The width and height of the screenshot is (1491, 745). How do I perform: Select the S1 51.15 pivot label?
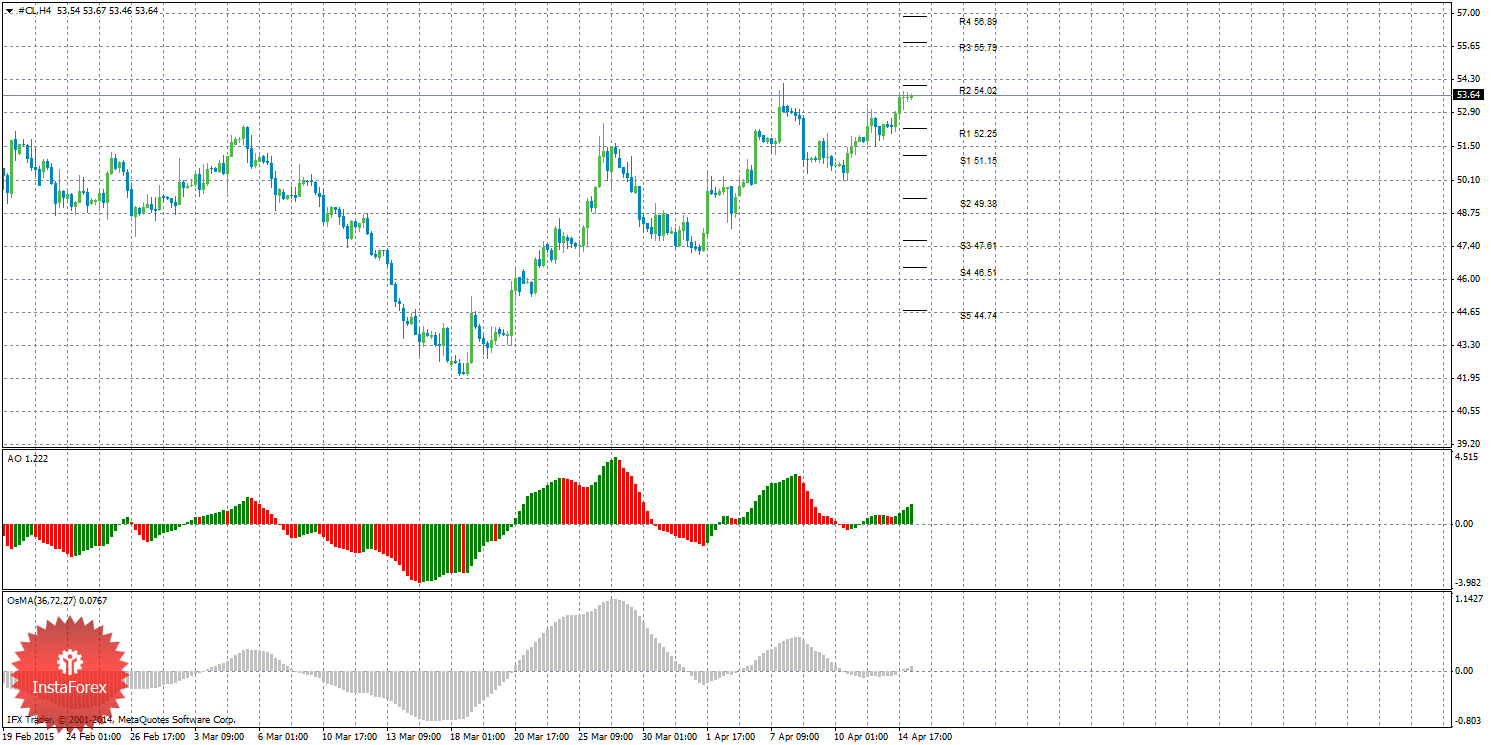point(978,160)
